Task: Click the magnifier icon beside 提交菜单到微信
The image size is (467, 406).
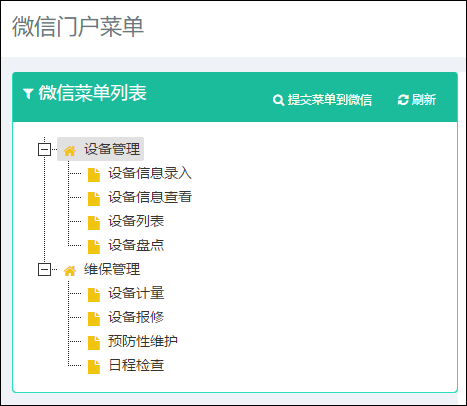Action: click(278, 100)
